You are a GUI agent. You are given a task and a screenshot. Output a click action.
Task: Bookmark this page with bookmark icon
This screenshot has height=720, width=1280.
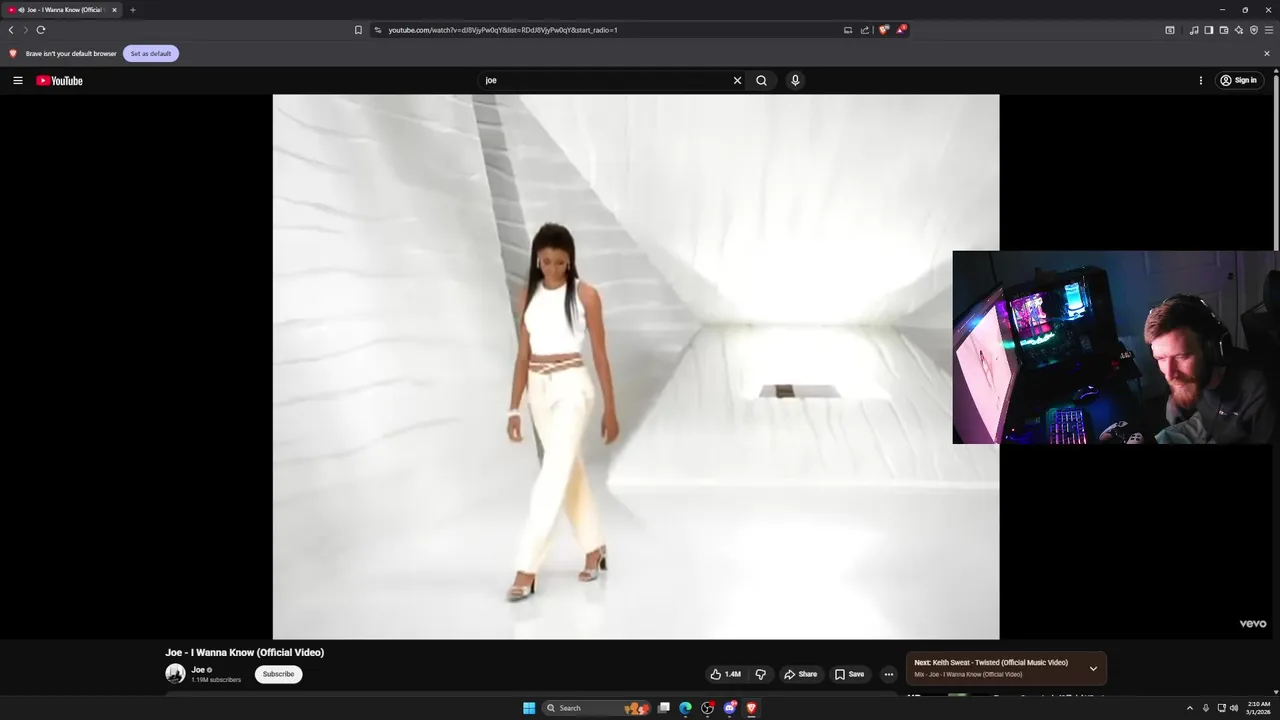point(358,30)
